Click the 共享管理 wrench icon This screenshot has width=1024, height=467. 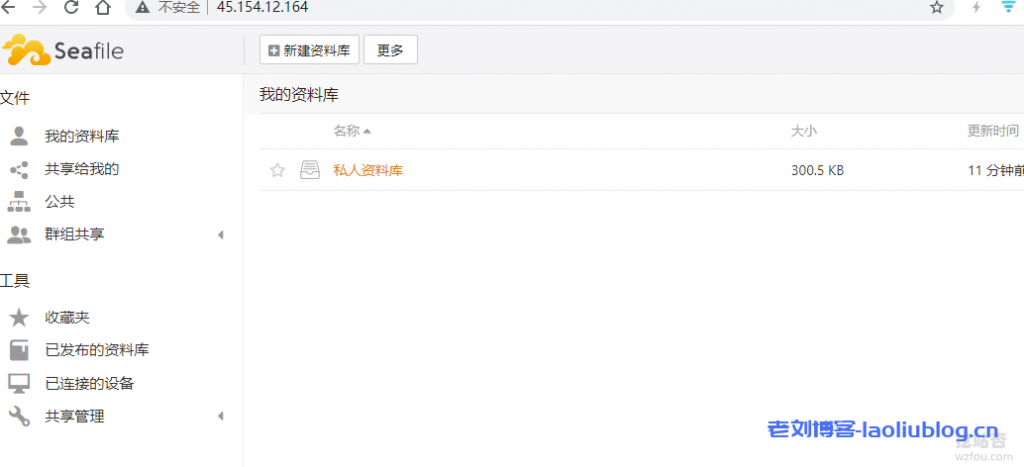pyautogui.click(x=19, y=416)
